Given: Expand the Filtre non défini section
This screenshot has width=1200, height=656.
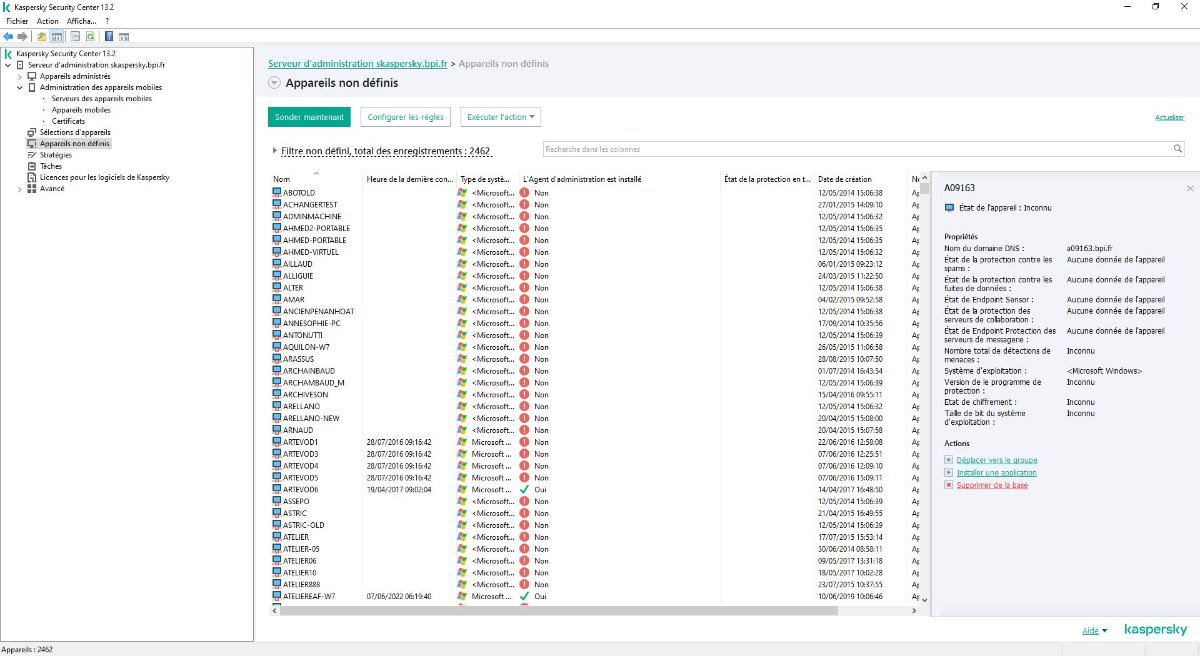Looking at the screenshot, I should pyautogui.click(x=275, y=151).
